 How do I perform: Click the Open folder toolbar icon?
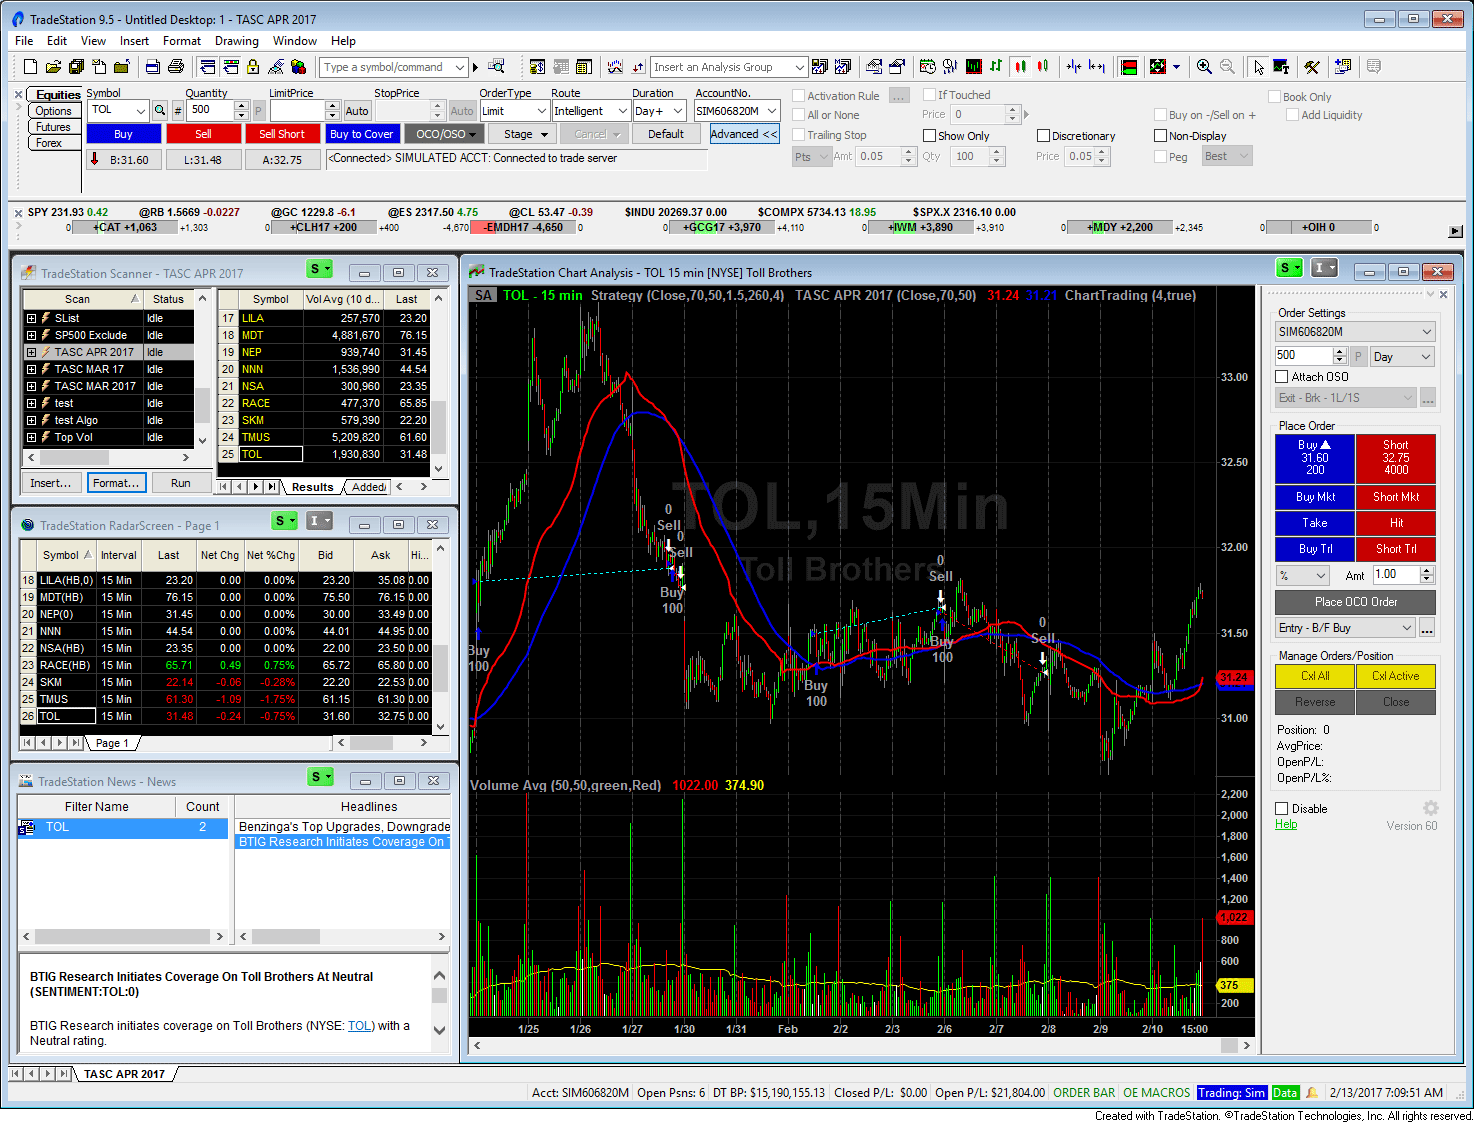53,67
